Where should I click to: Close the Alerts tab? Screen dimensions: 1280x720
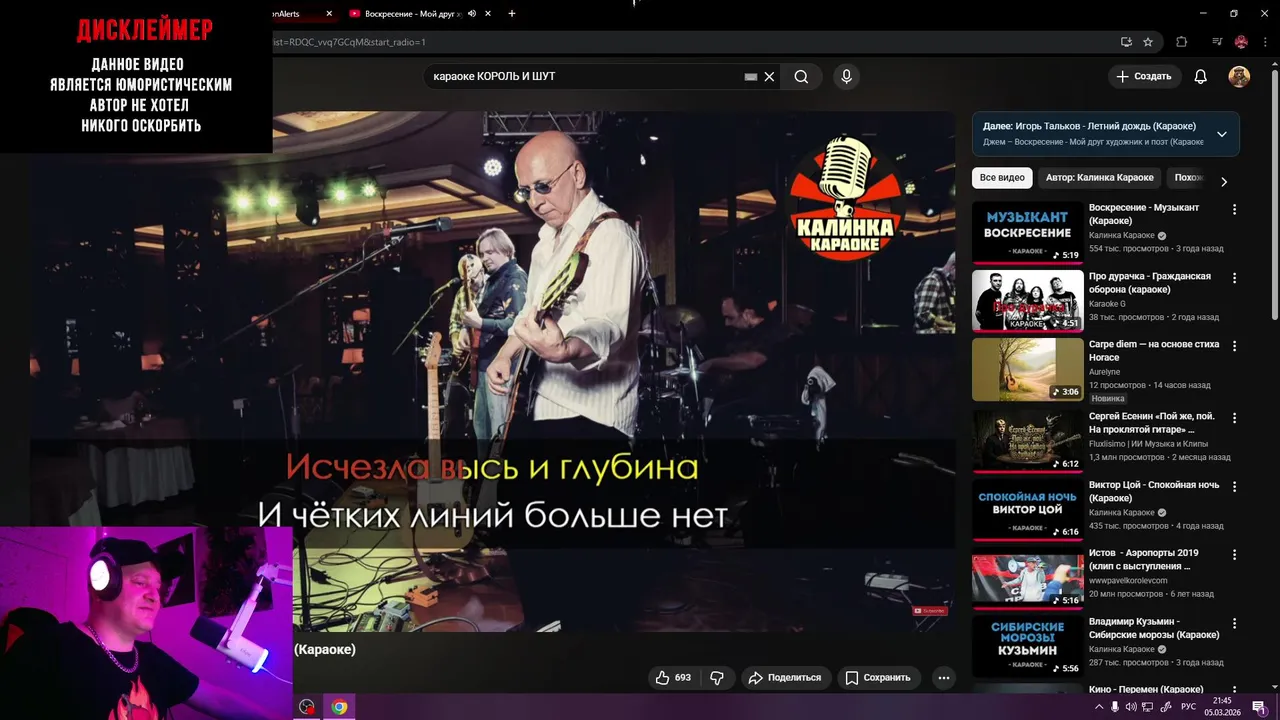coord(329,14)
